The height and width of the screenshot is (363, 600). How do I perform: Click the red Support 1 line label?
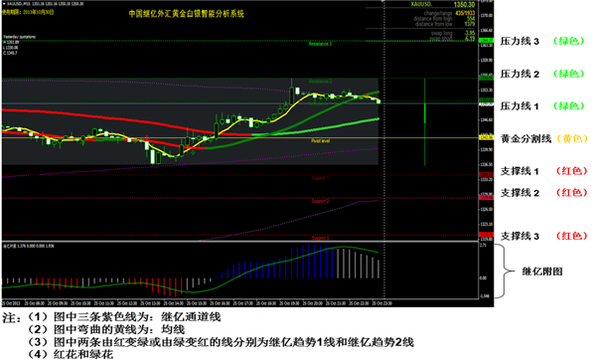point(320,178)
